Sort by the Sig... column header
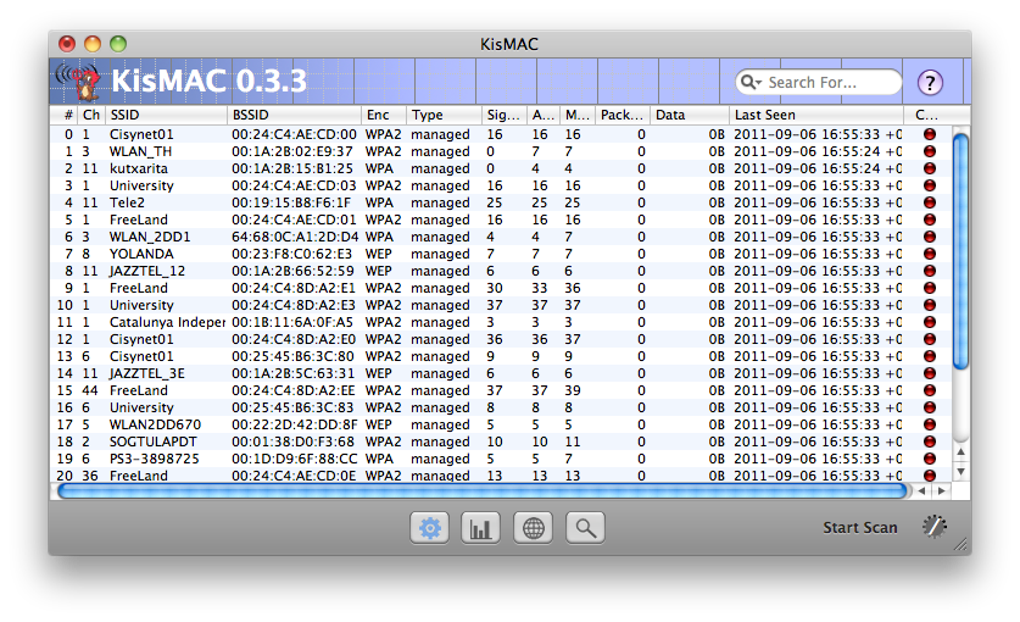This screenshot has height=622, width=1020. pos(505,115)
